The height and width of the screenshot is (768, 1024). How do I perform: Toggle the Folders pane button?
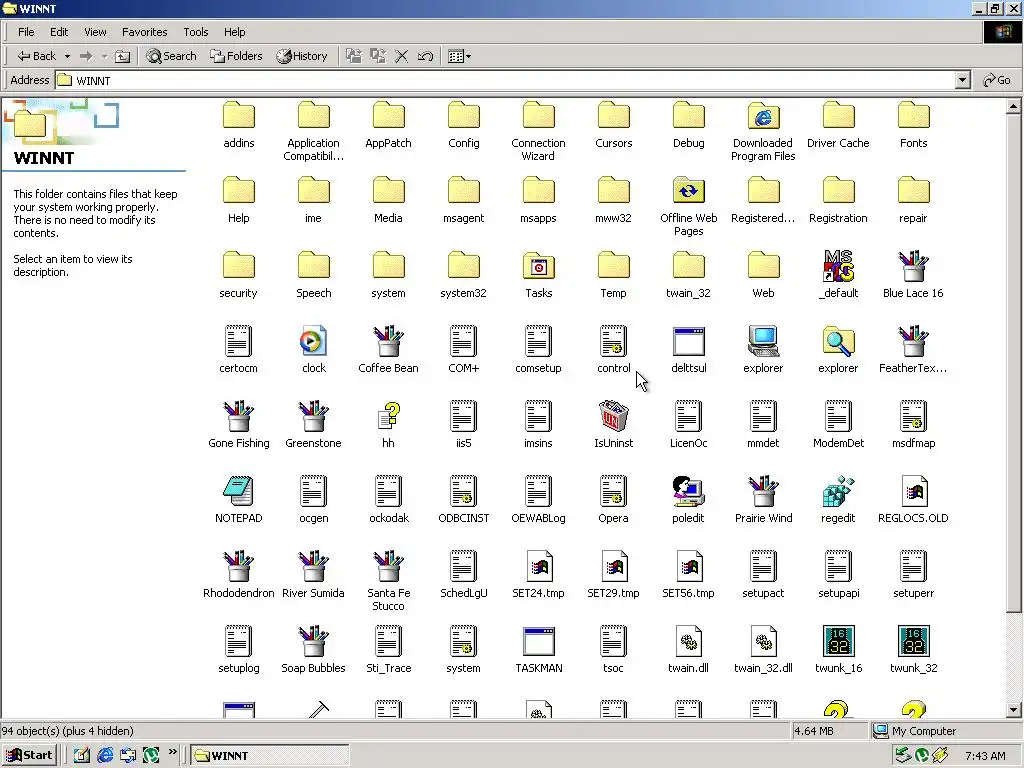point(236,56)
